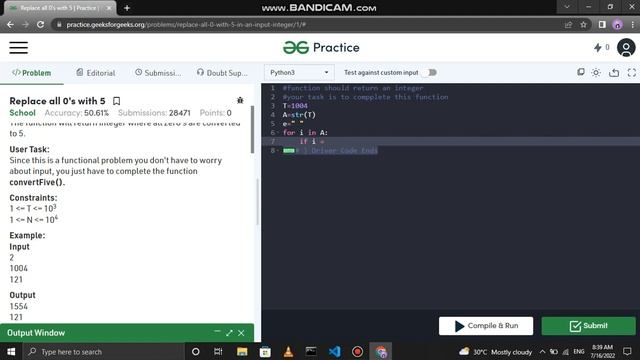Open the Submissions tab
This screenshot has height=360, width=640.
158,73
